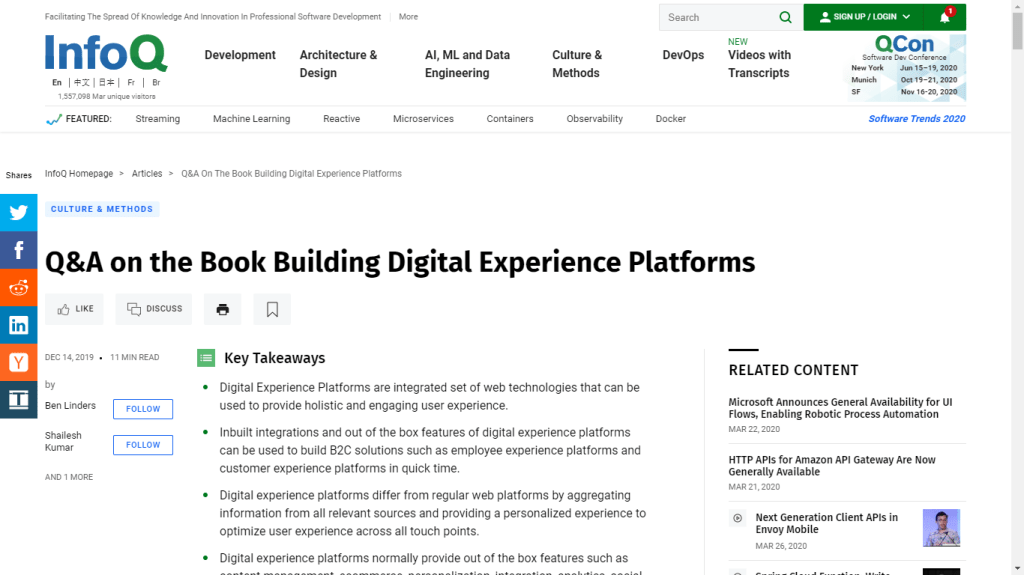The height and width of the screenshot is (575, 1024).
Task: Open the DevOps menu
Action: 683,55
